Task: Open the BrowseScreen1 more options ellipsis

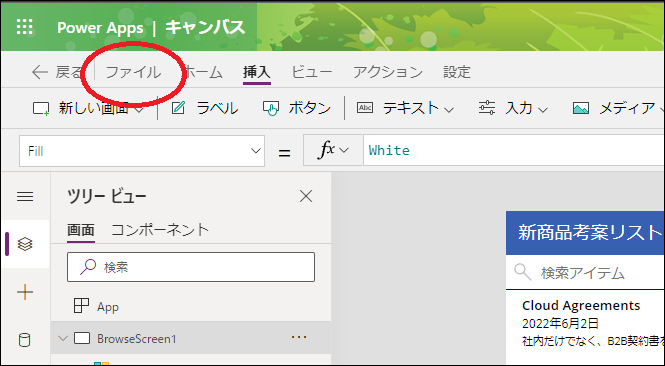Action: click(299, 338)
